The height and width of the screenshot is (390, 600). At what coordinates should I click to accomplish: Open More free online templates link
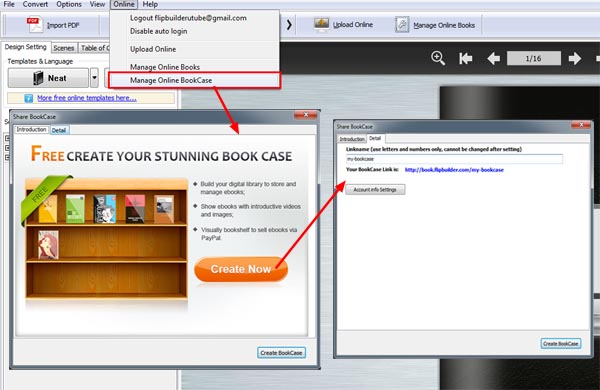tap(87, 98)
